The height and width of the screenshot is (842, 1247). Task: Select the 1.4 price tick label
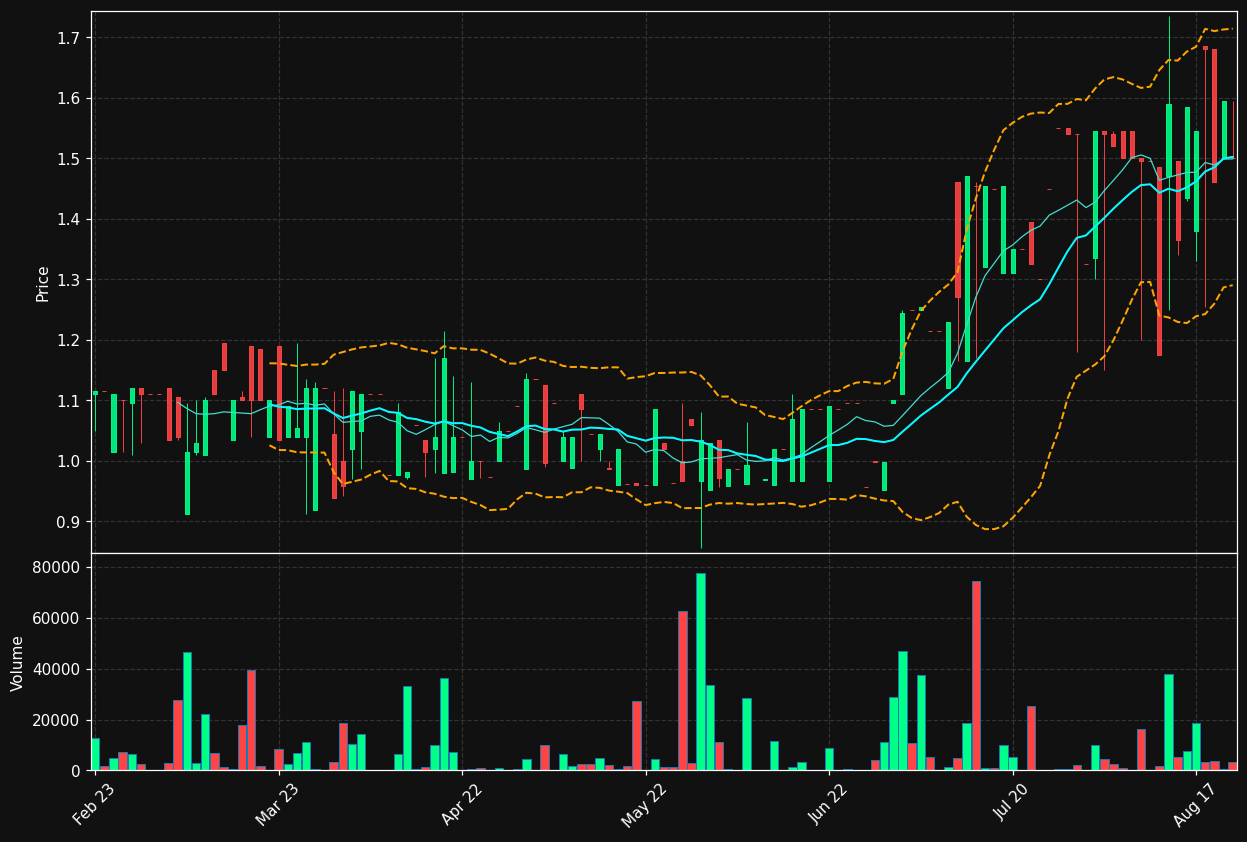point(70,220)
